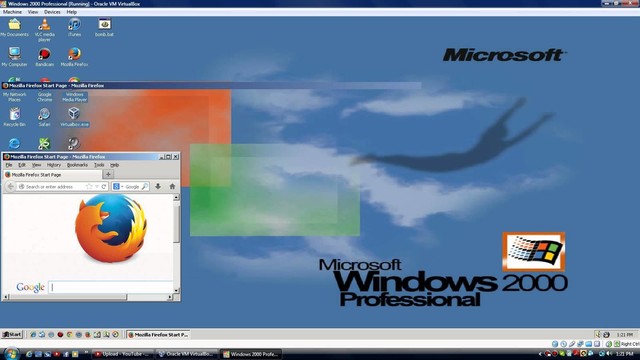This screenshot has height=360, width=640.
Task: Click the search magnifier icon in Firefox
Action: tap(144, 187)
